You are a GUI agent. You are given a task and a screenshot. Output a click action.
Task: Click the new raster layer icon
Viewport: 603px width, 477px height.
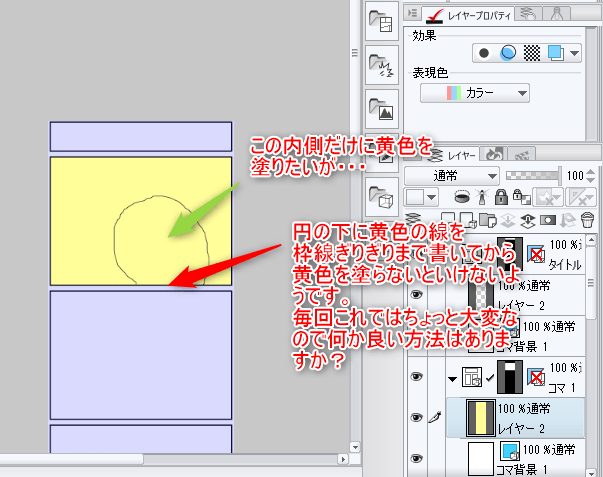coord(448,221)
